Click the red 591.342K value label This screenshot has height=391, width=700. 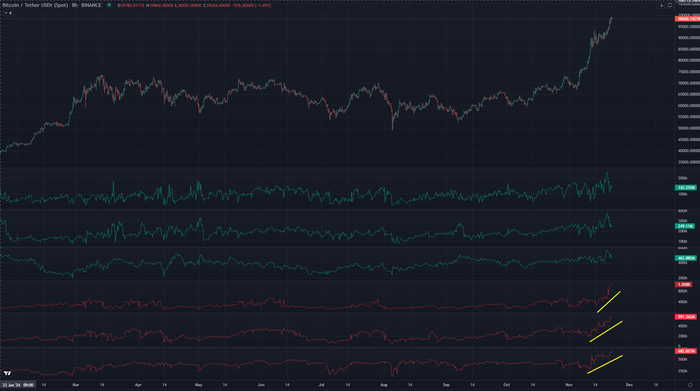(x=686, y=317)
